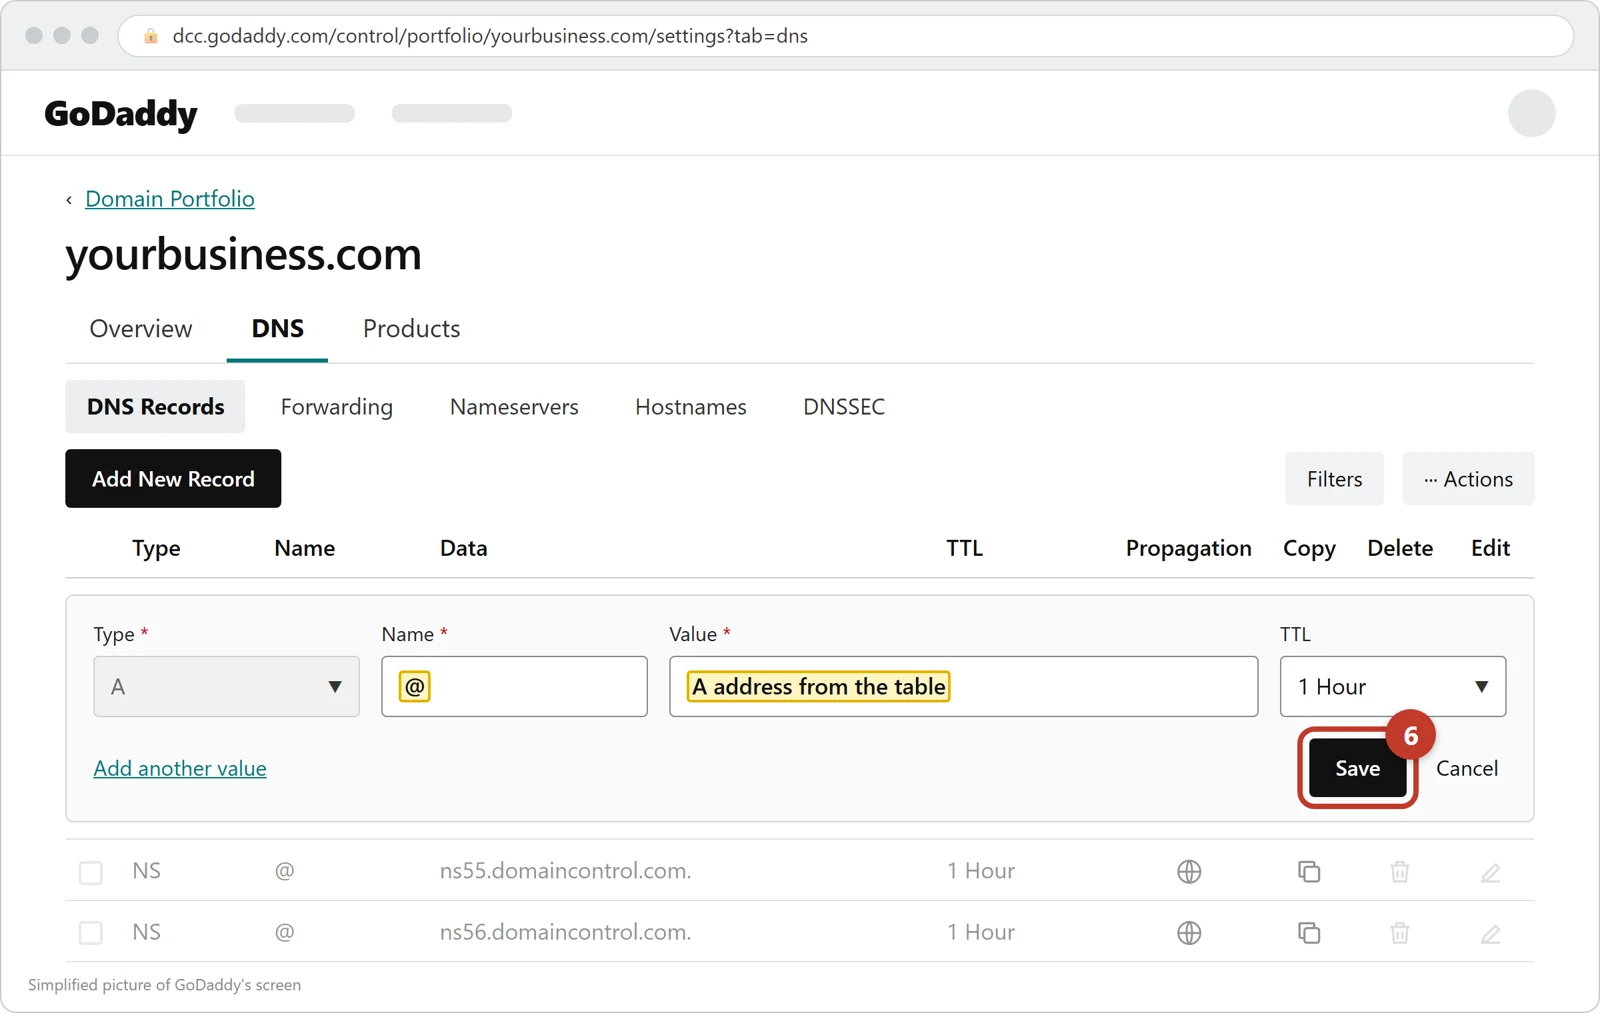Copy the ns55.domaincontrol.com NS record
The image size is (1600, 1013).
point(1309,872)
